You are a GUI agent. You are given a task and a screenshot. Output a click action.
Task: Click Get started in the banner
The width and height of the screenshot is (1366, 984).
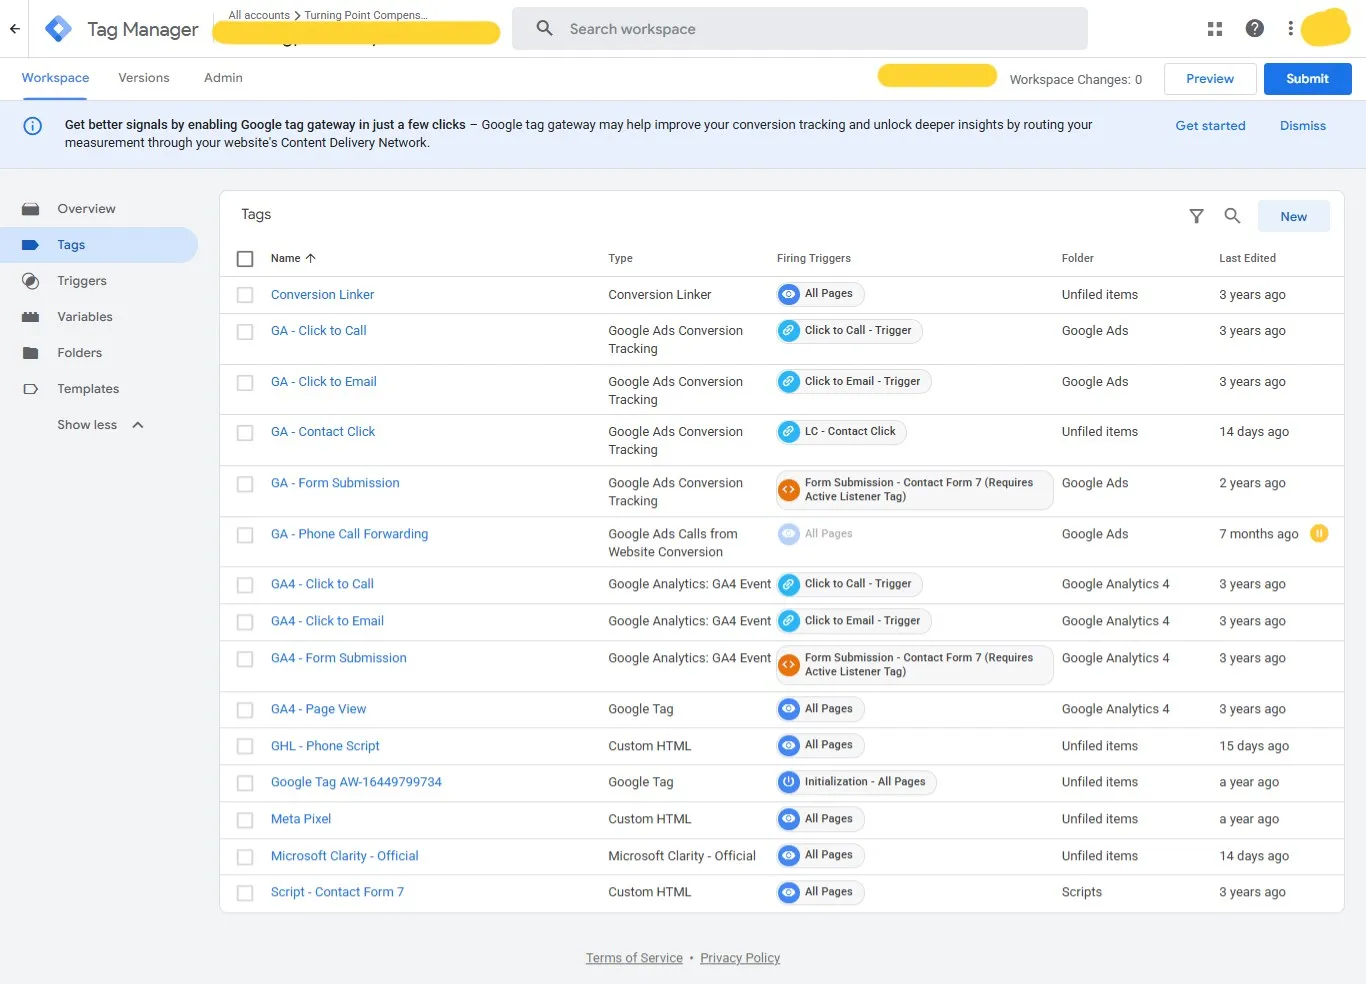1210,126
